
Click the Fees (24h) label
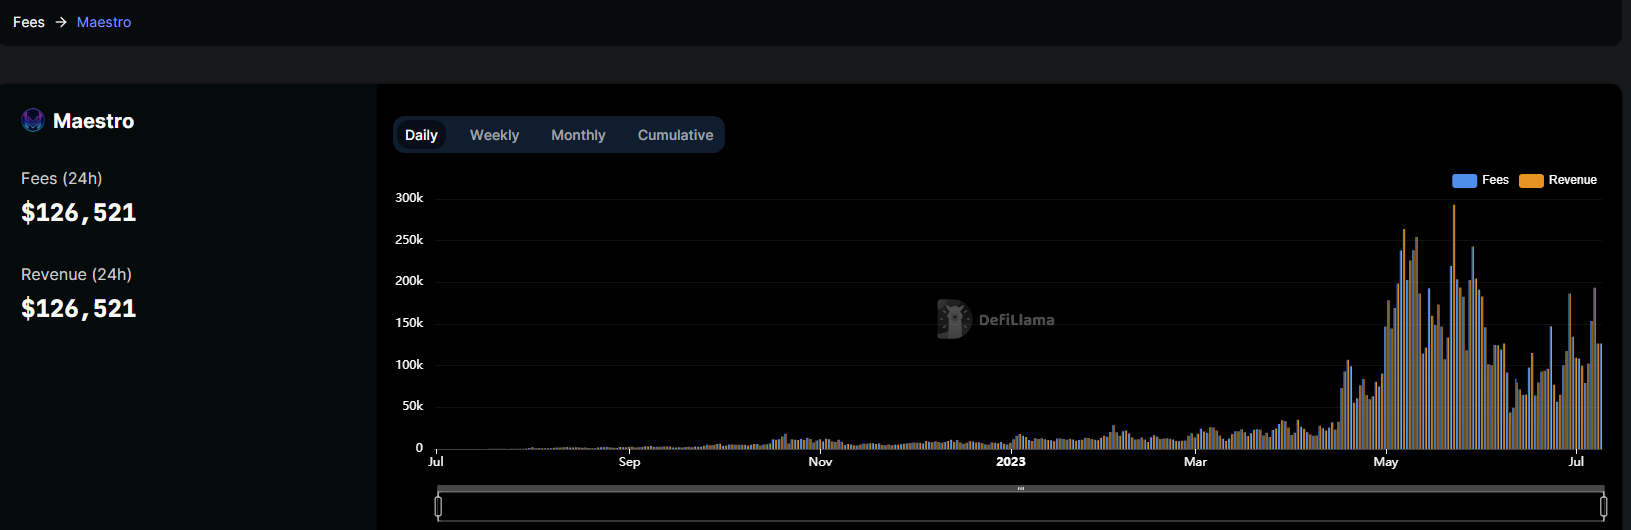[62, 178]
